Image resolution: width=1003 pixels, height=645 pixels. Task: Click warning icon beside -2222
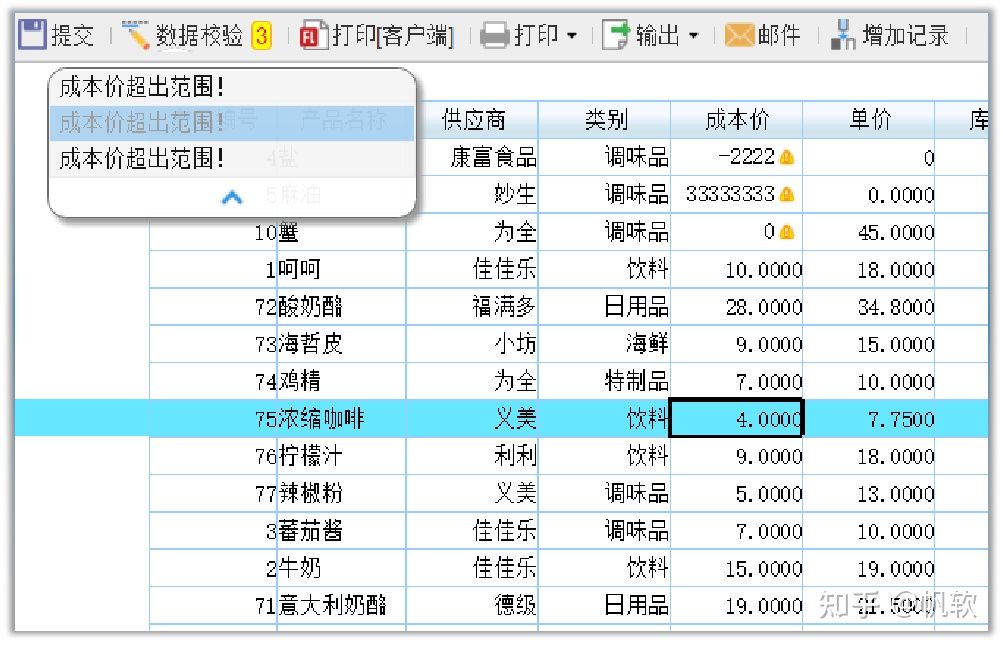coord(787,157)
